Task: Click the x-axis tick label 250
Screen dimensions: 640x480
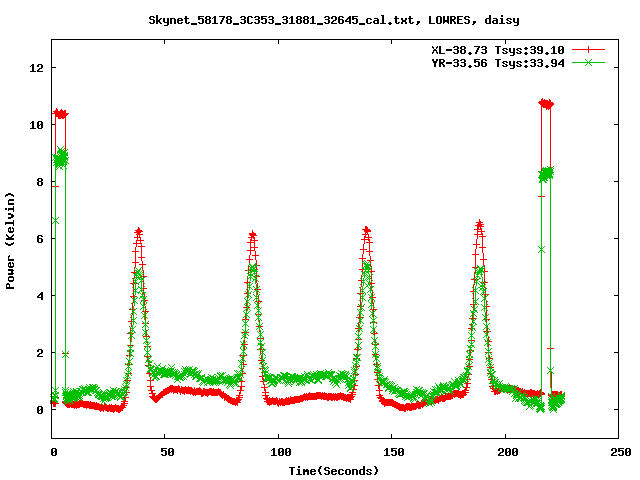Action: point(621,452)
